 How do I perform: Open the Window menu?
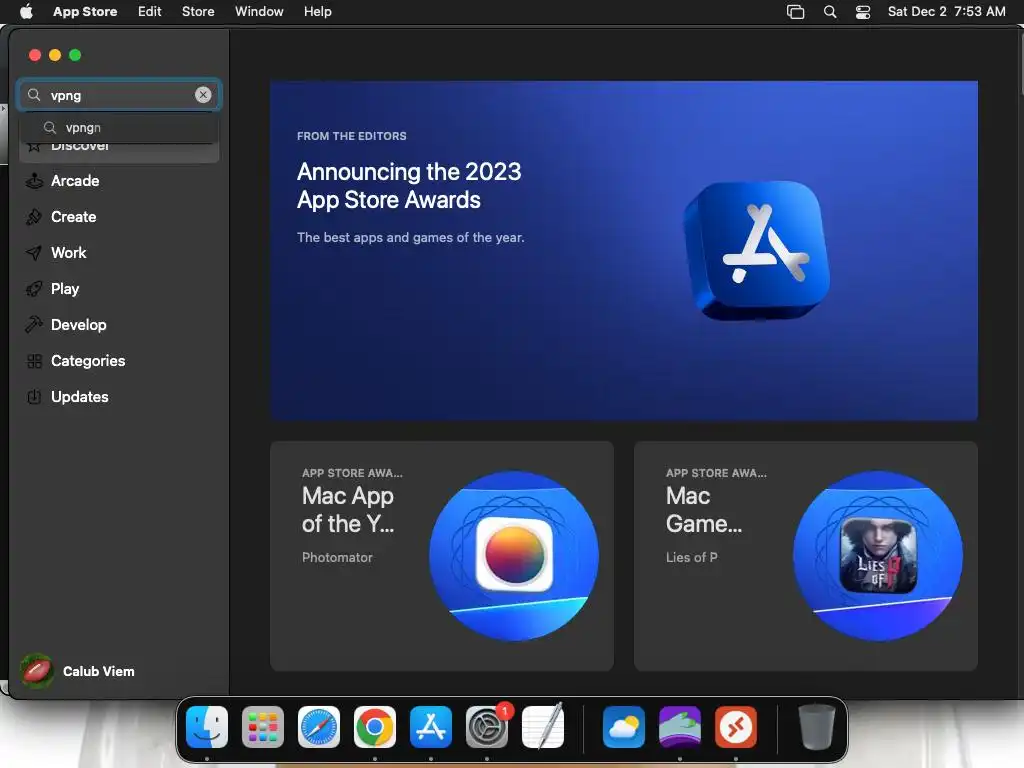(x=259, y=11)
